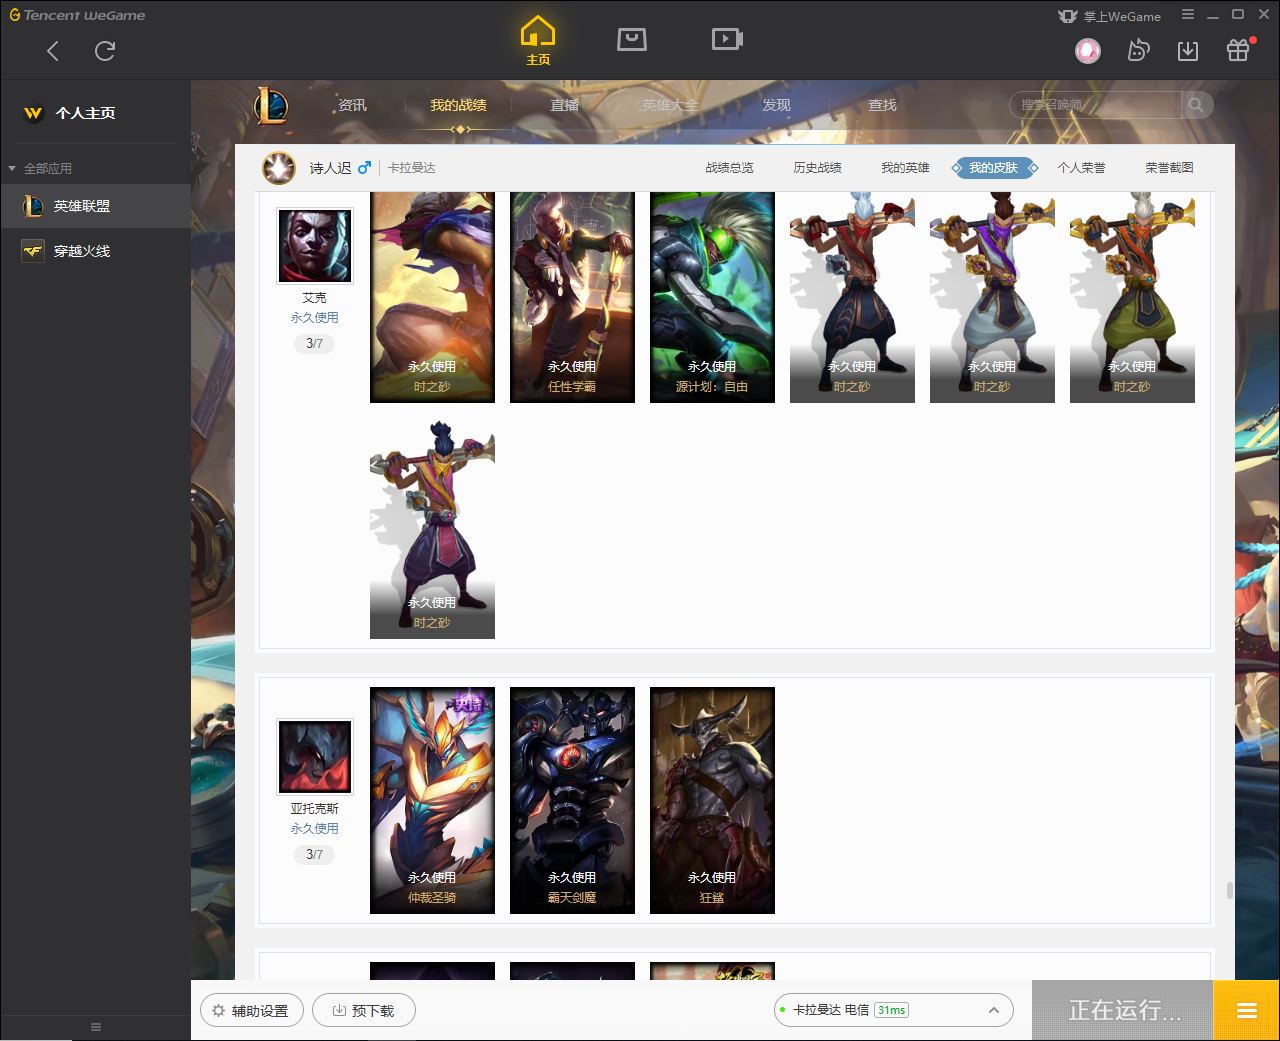Open the 直播 tab
The height and width of the screenshot is (1041, 1280).
[x=565, y=105]
